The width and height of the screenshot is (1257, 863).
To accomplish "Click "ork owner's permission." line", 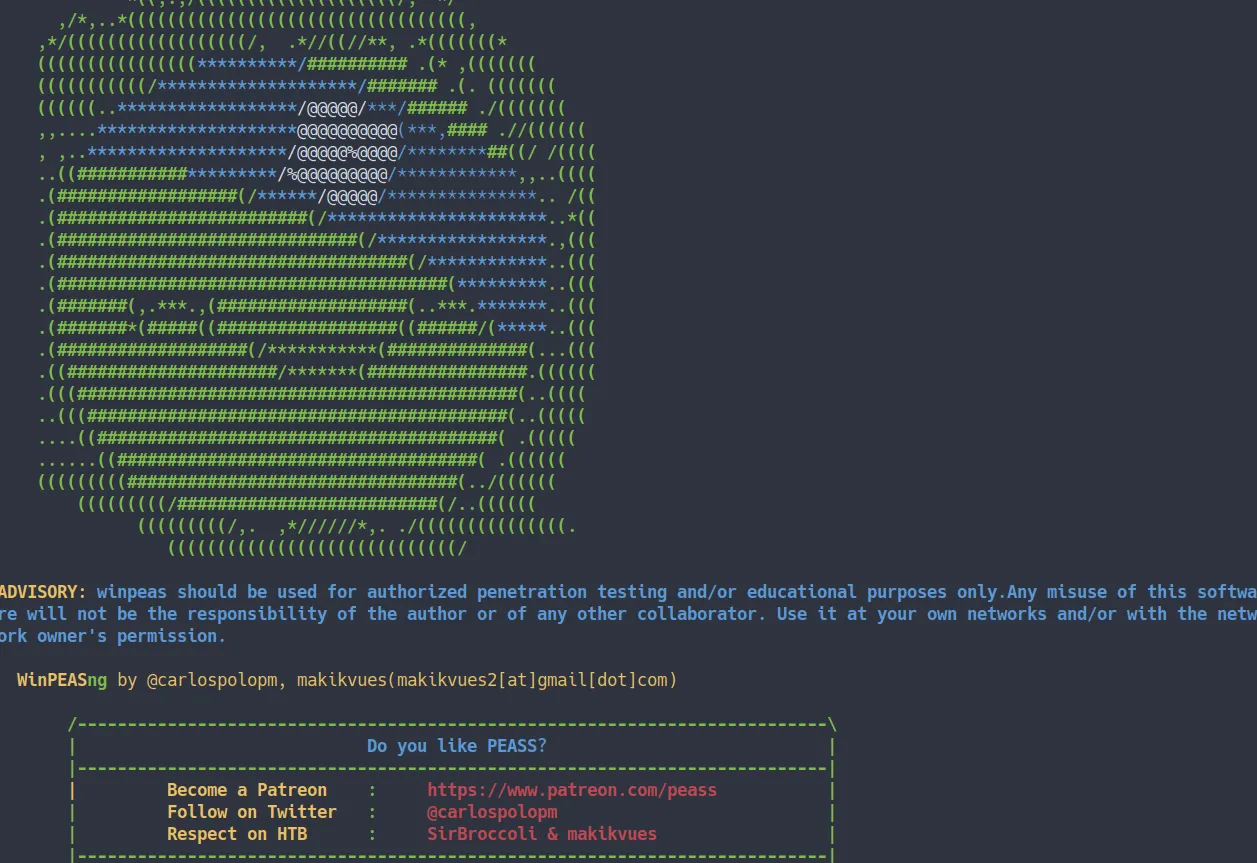I will [113, 636].
